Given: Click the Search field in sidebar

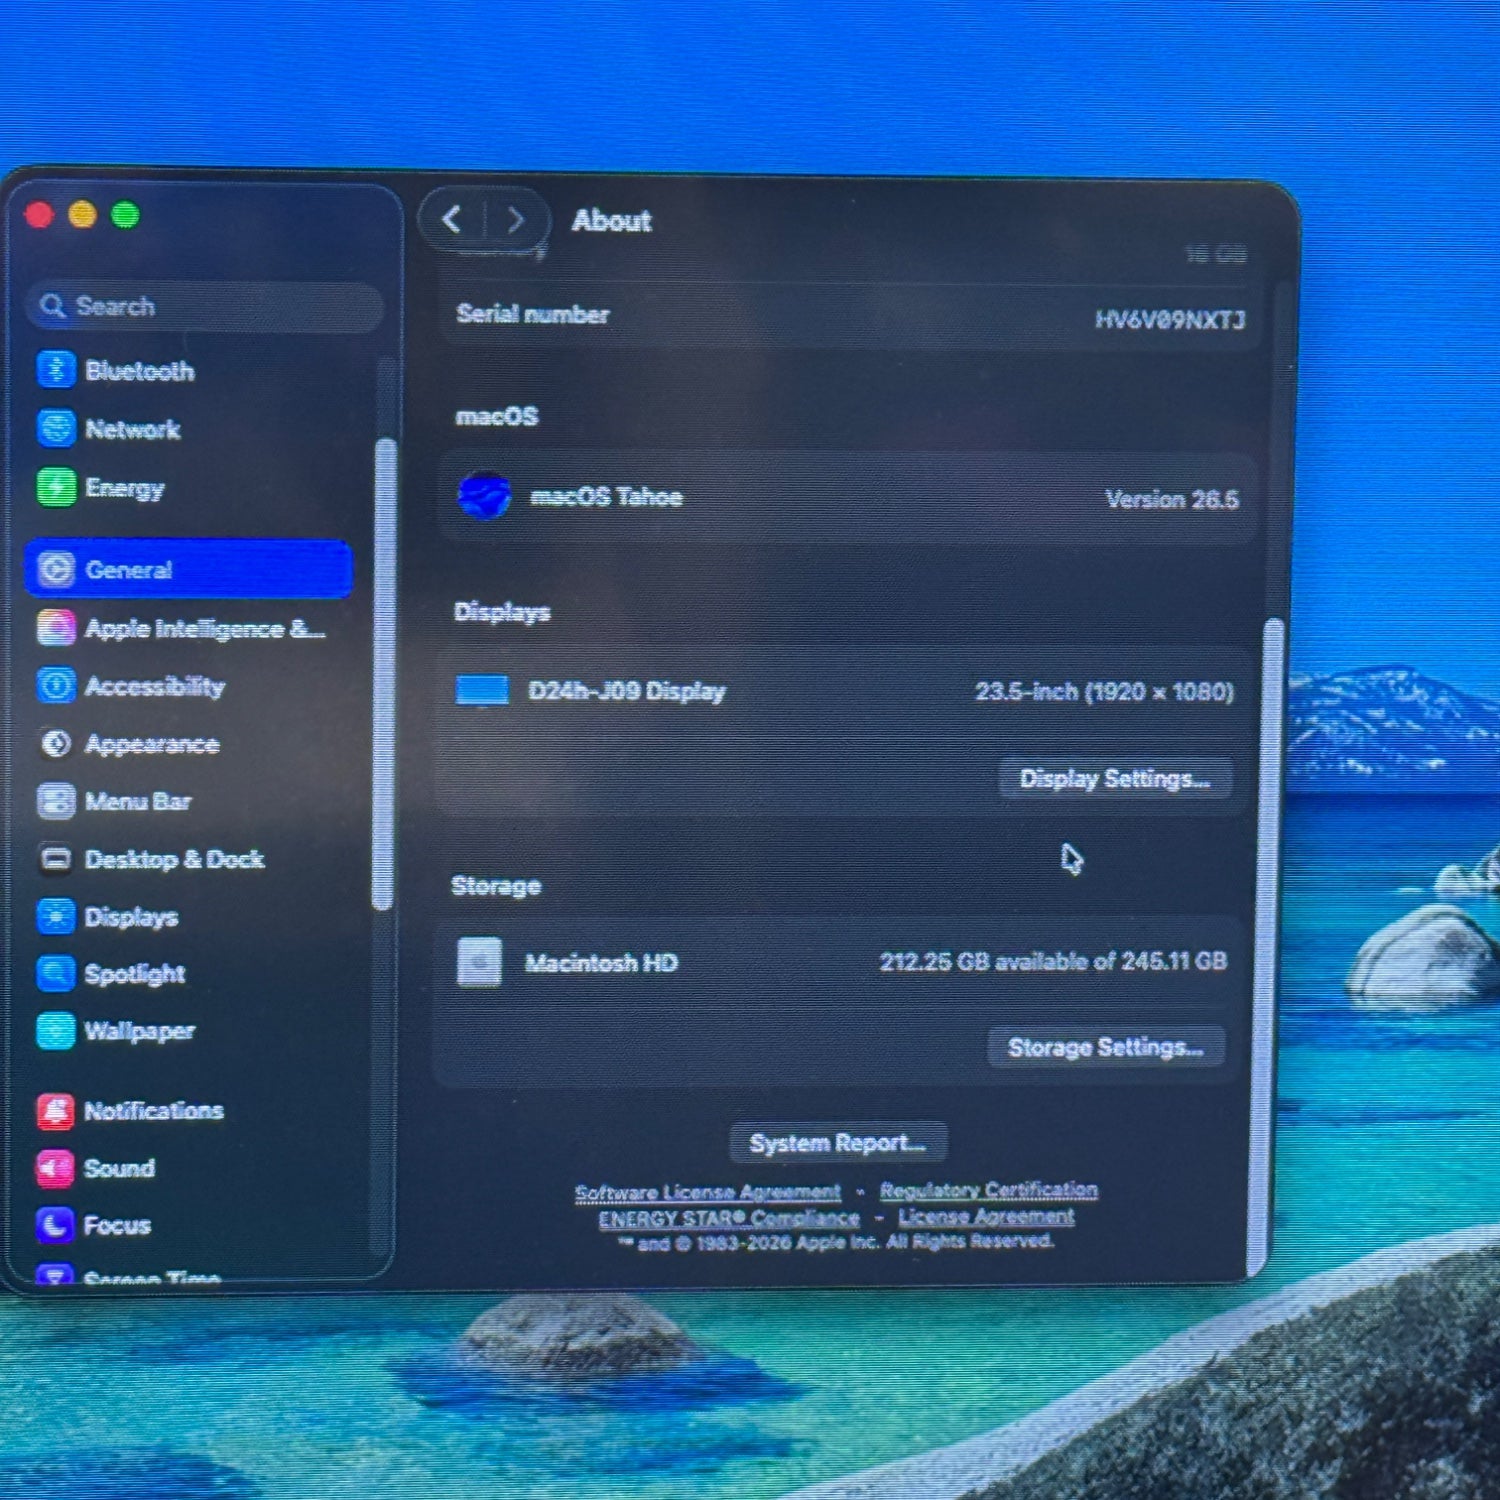Looking at the screenshot, I should pos(205,306).
